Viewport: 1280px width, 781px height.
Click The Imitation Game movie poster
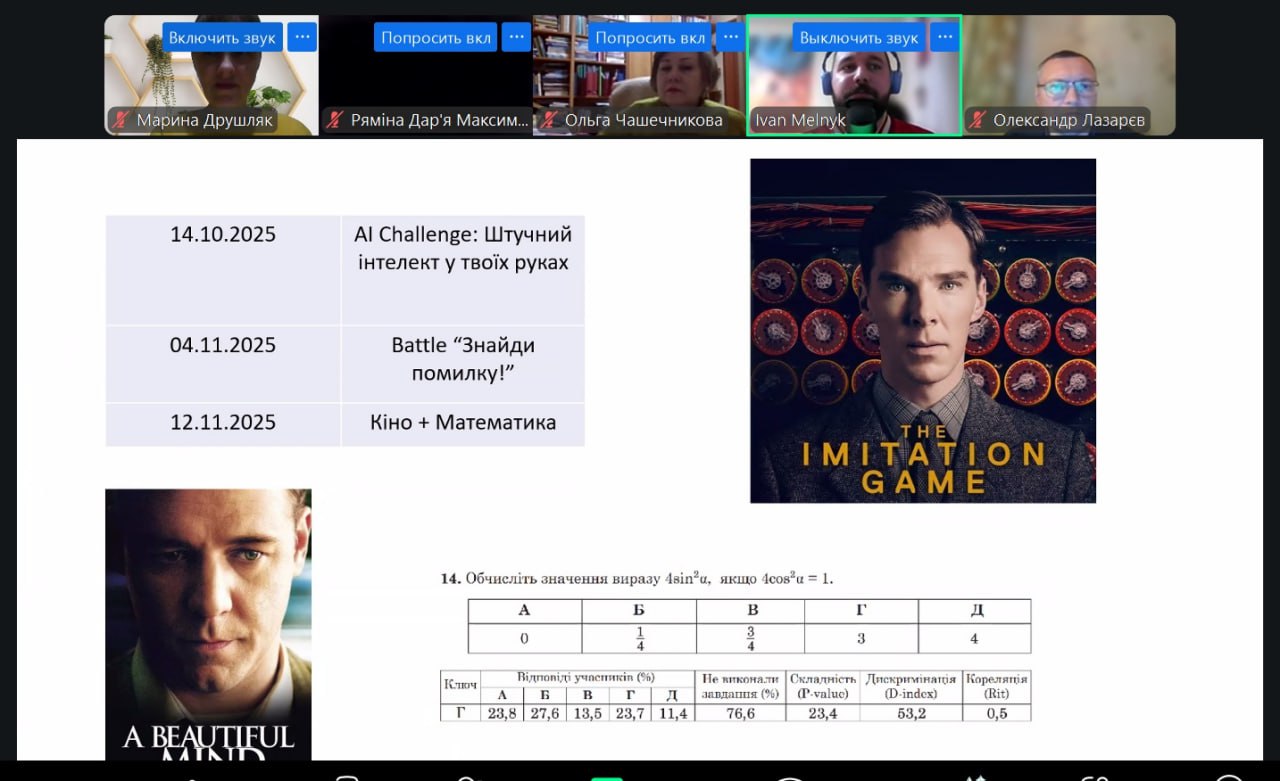click(922, 330)
